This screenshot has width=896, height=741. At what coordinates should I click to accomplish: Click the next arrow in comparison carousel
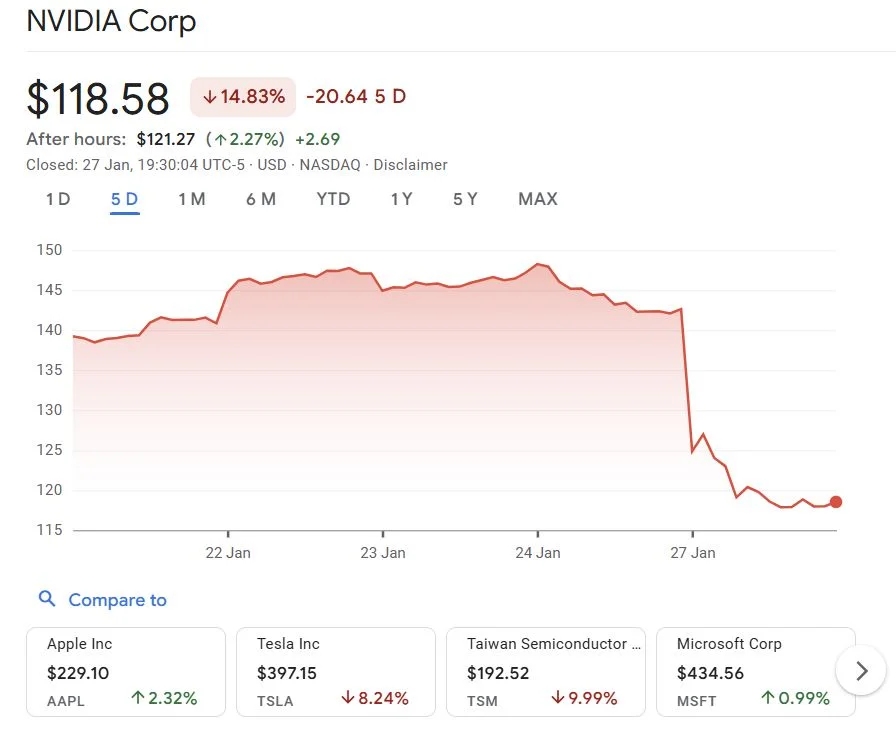pos(862,671)
